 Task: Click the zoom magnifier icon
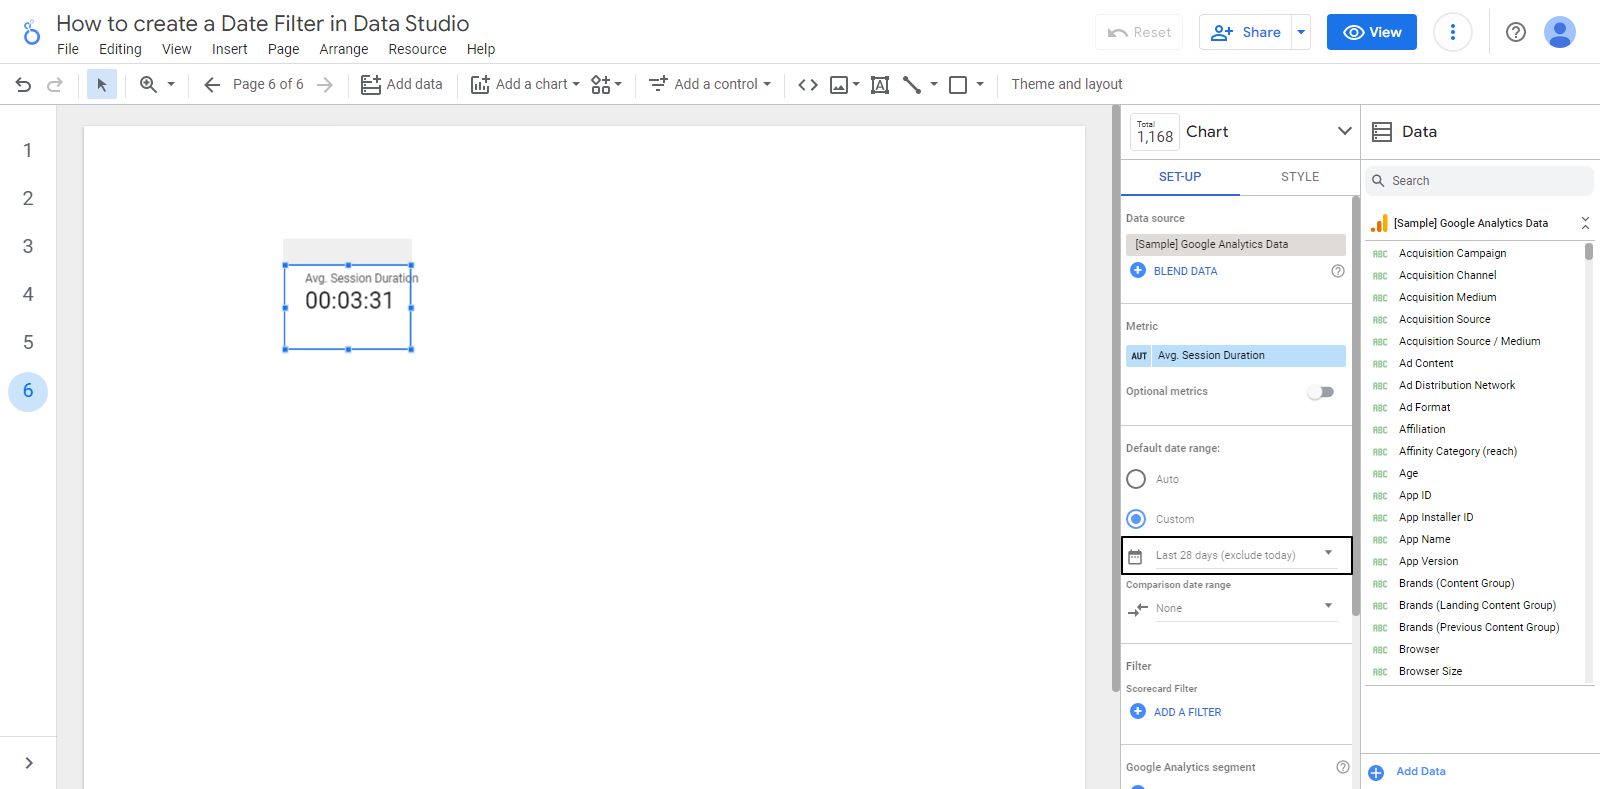[x=148, y=85]
